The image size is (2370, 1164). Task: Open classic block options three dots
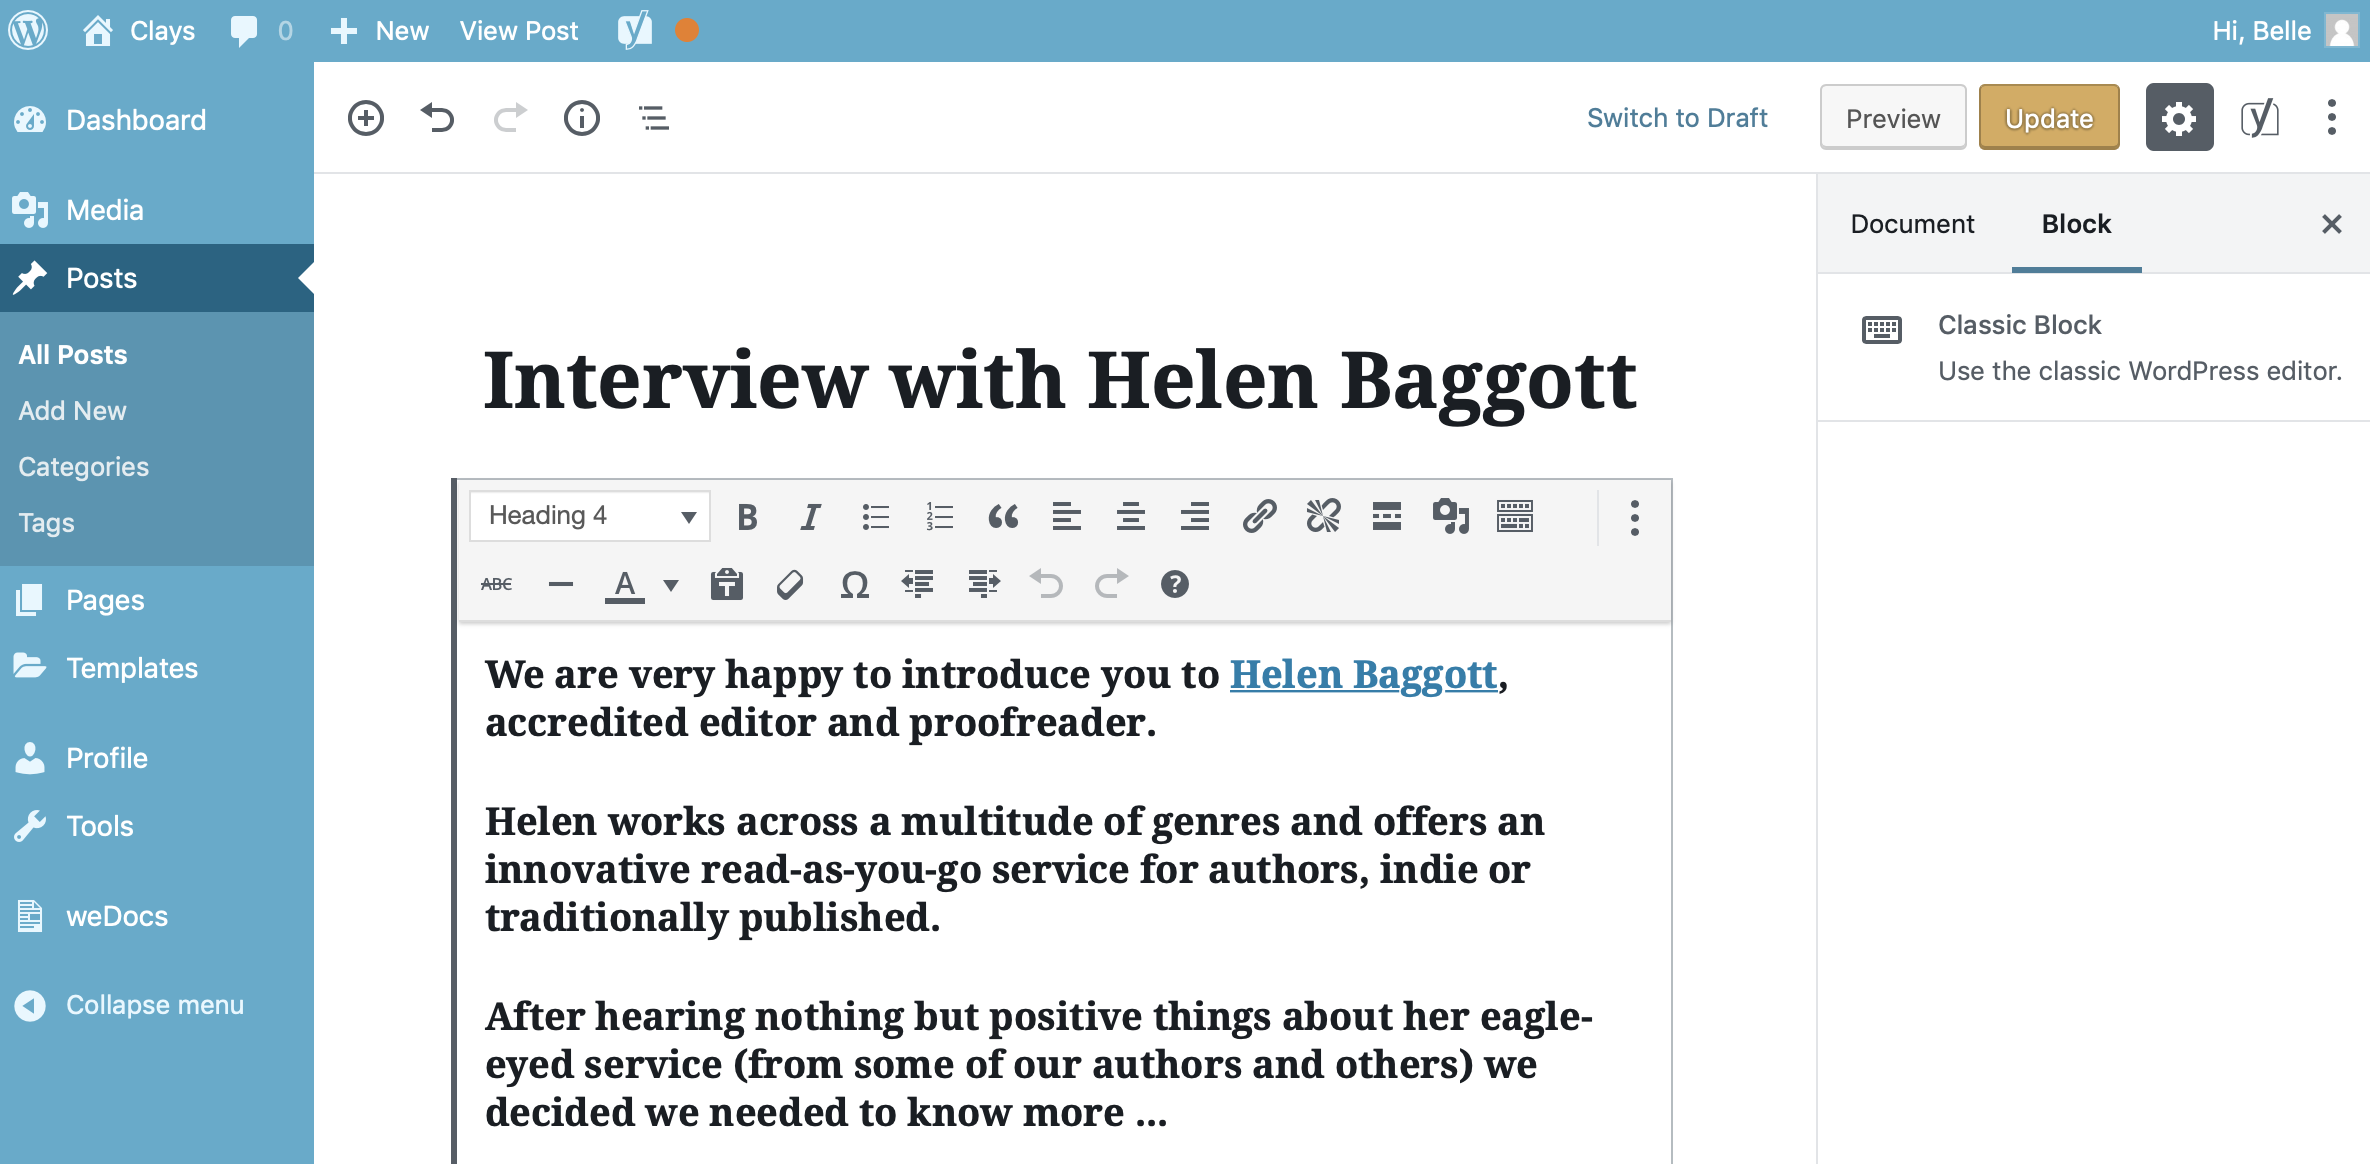click(1635, 518)
